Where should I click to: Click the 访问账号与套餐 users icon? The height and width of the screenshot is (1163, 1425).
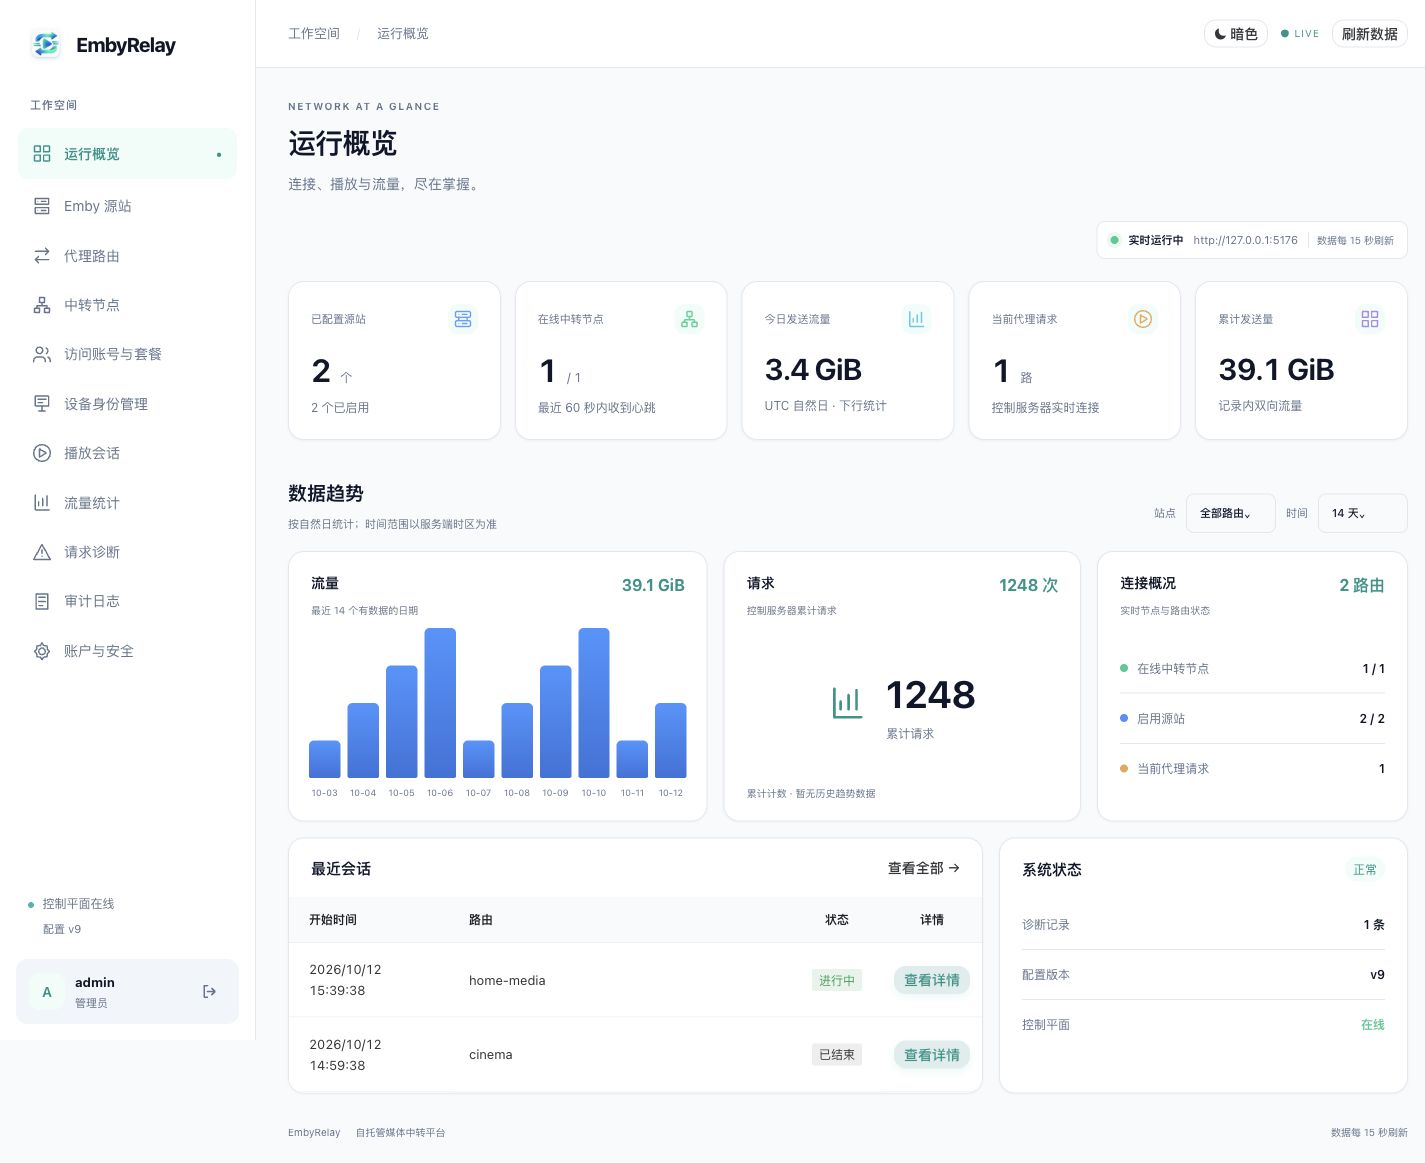(42, 354)
